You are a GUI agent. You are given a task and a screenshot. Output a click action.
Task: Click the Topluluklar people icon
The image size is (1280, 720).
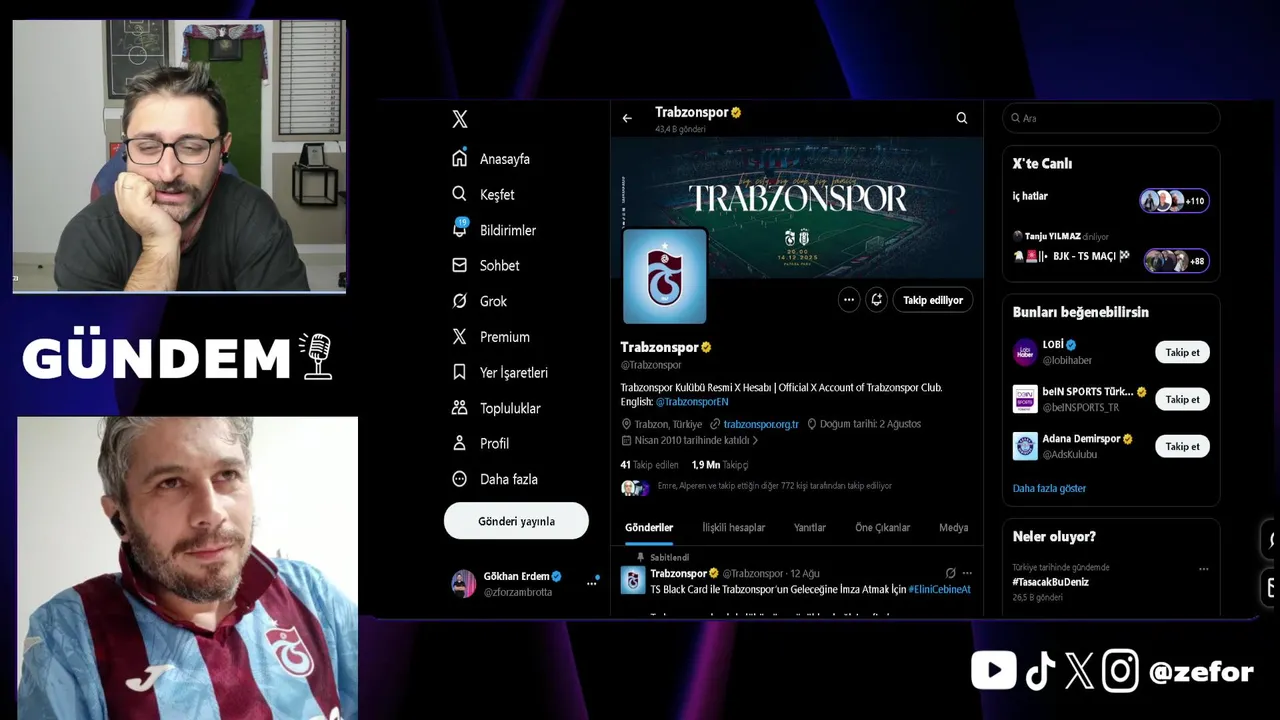tap(459, 408)
